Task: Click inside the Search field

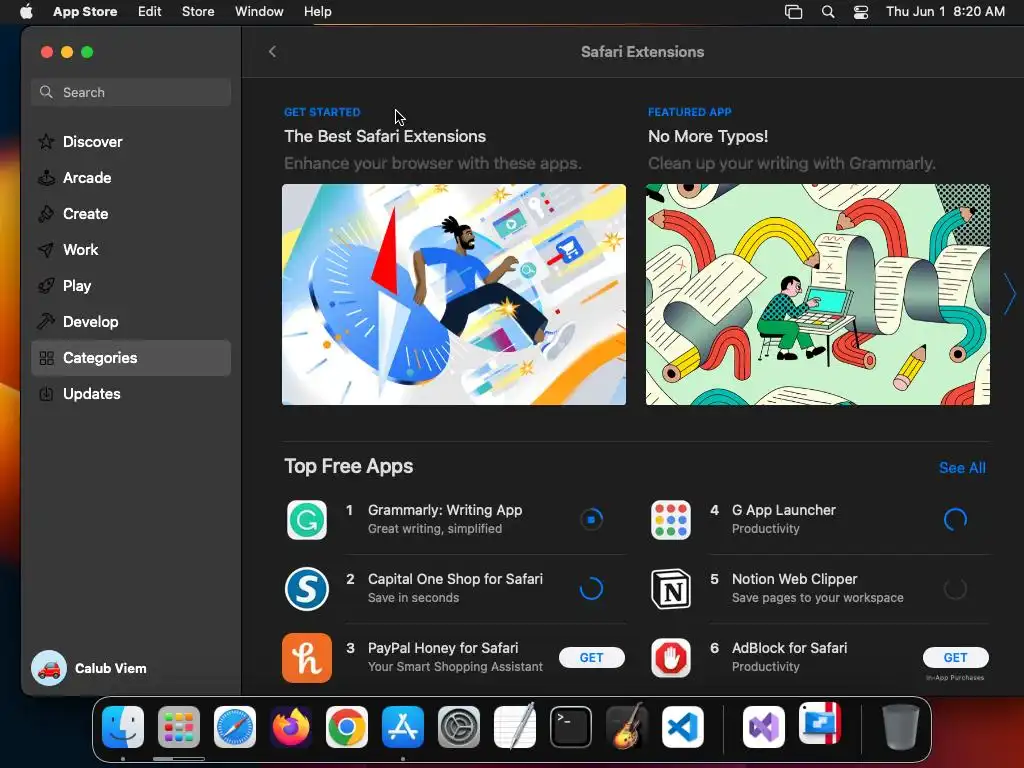Action: click(131, 92)
